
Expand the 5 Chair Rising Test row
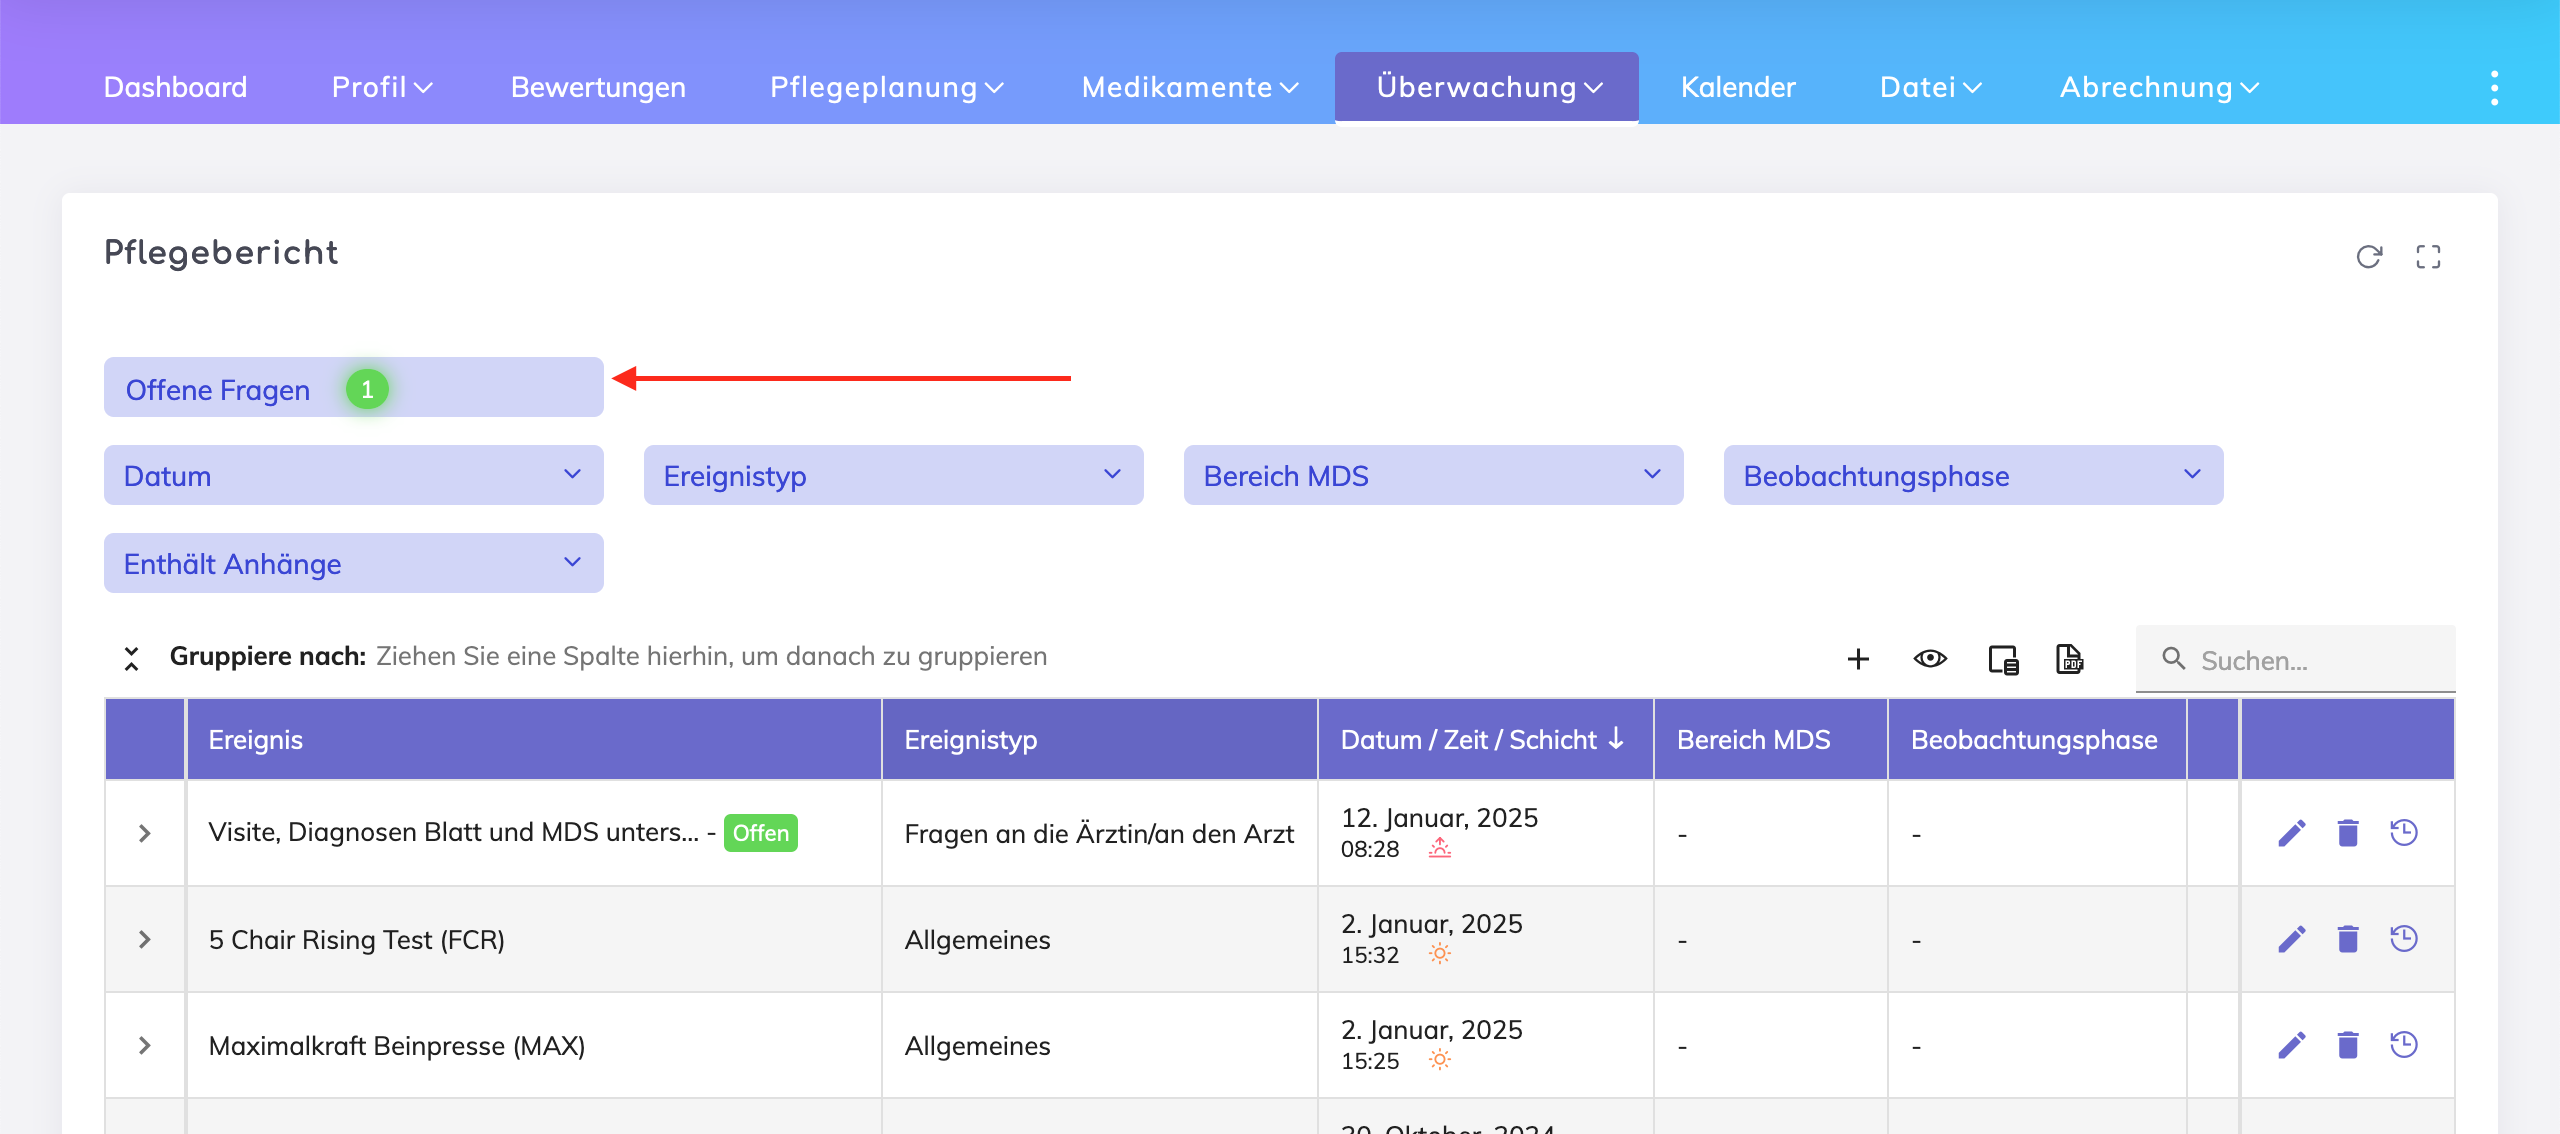pyautogui.click(x=145, y=939)
